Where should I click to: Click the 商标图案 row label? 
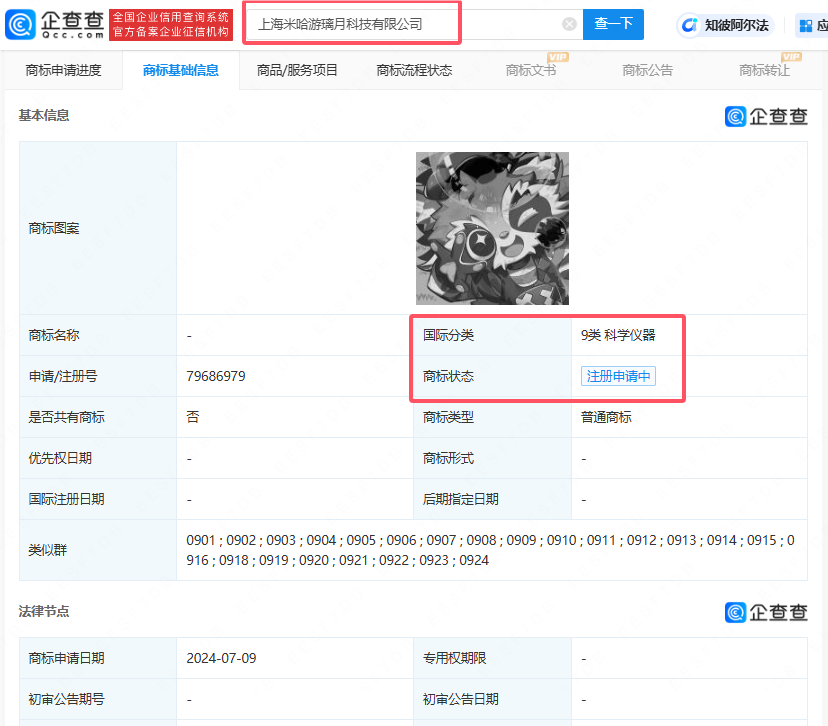[x=54, y=228]
